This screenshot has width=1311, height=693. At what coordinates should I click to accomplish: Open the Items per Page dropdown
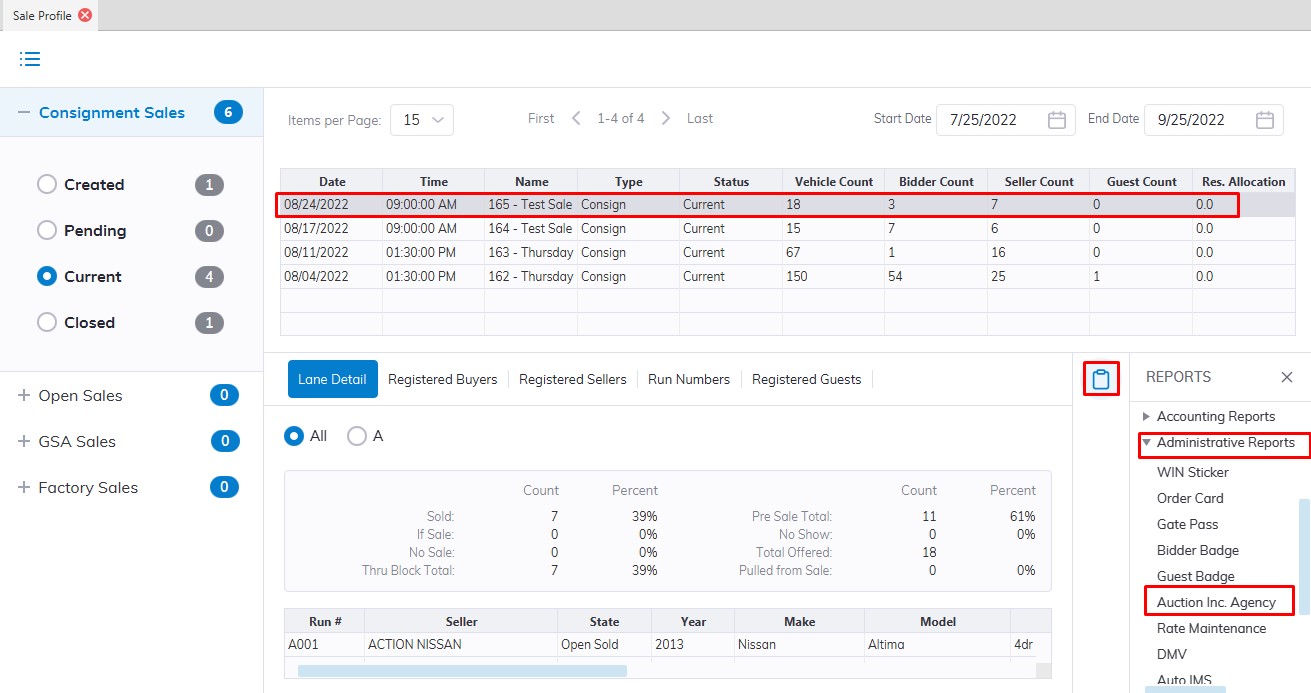point(422,120)
